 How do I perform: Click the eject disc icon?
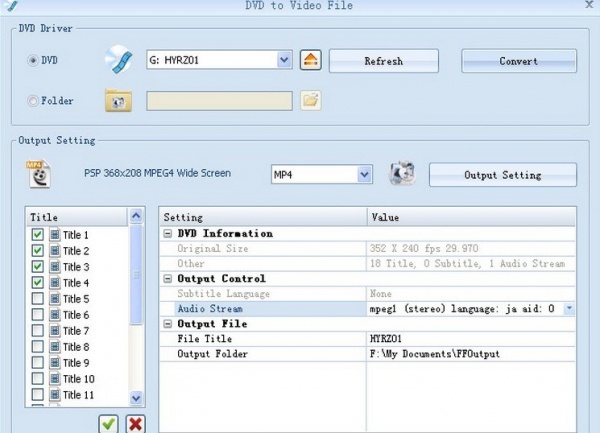[x=311, y=61]
